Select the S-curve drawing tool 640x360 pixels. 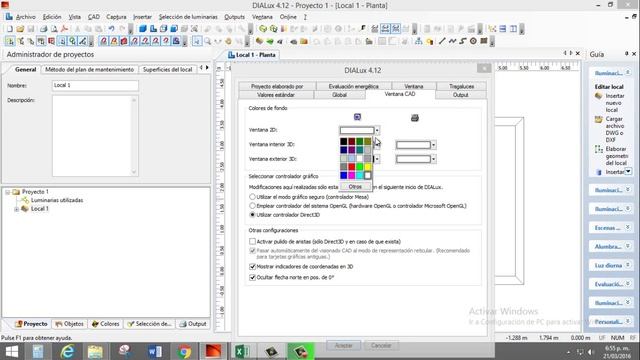click(463, 41)
